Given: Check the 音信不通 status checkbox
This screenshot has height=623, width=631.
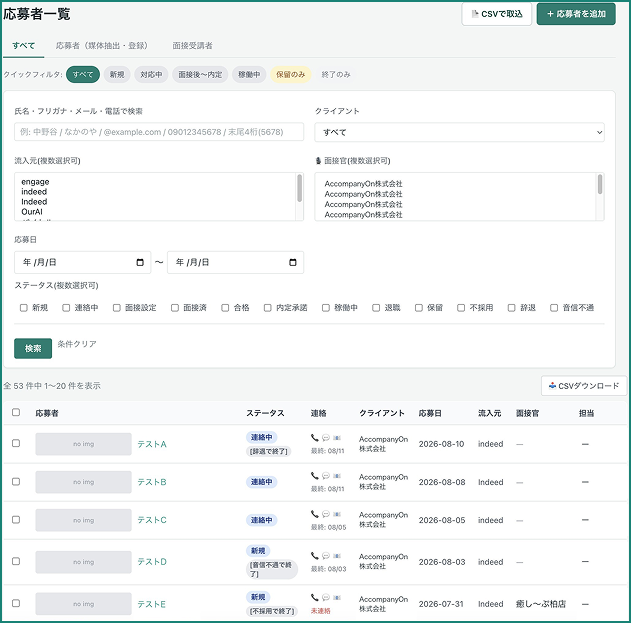Looking at the screenshot, I should coord(554,308).
